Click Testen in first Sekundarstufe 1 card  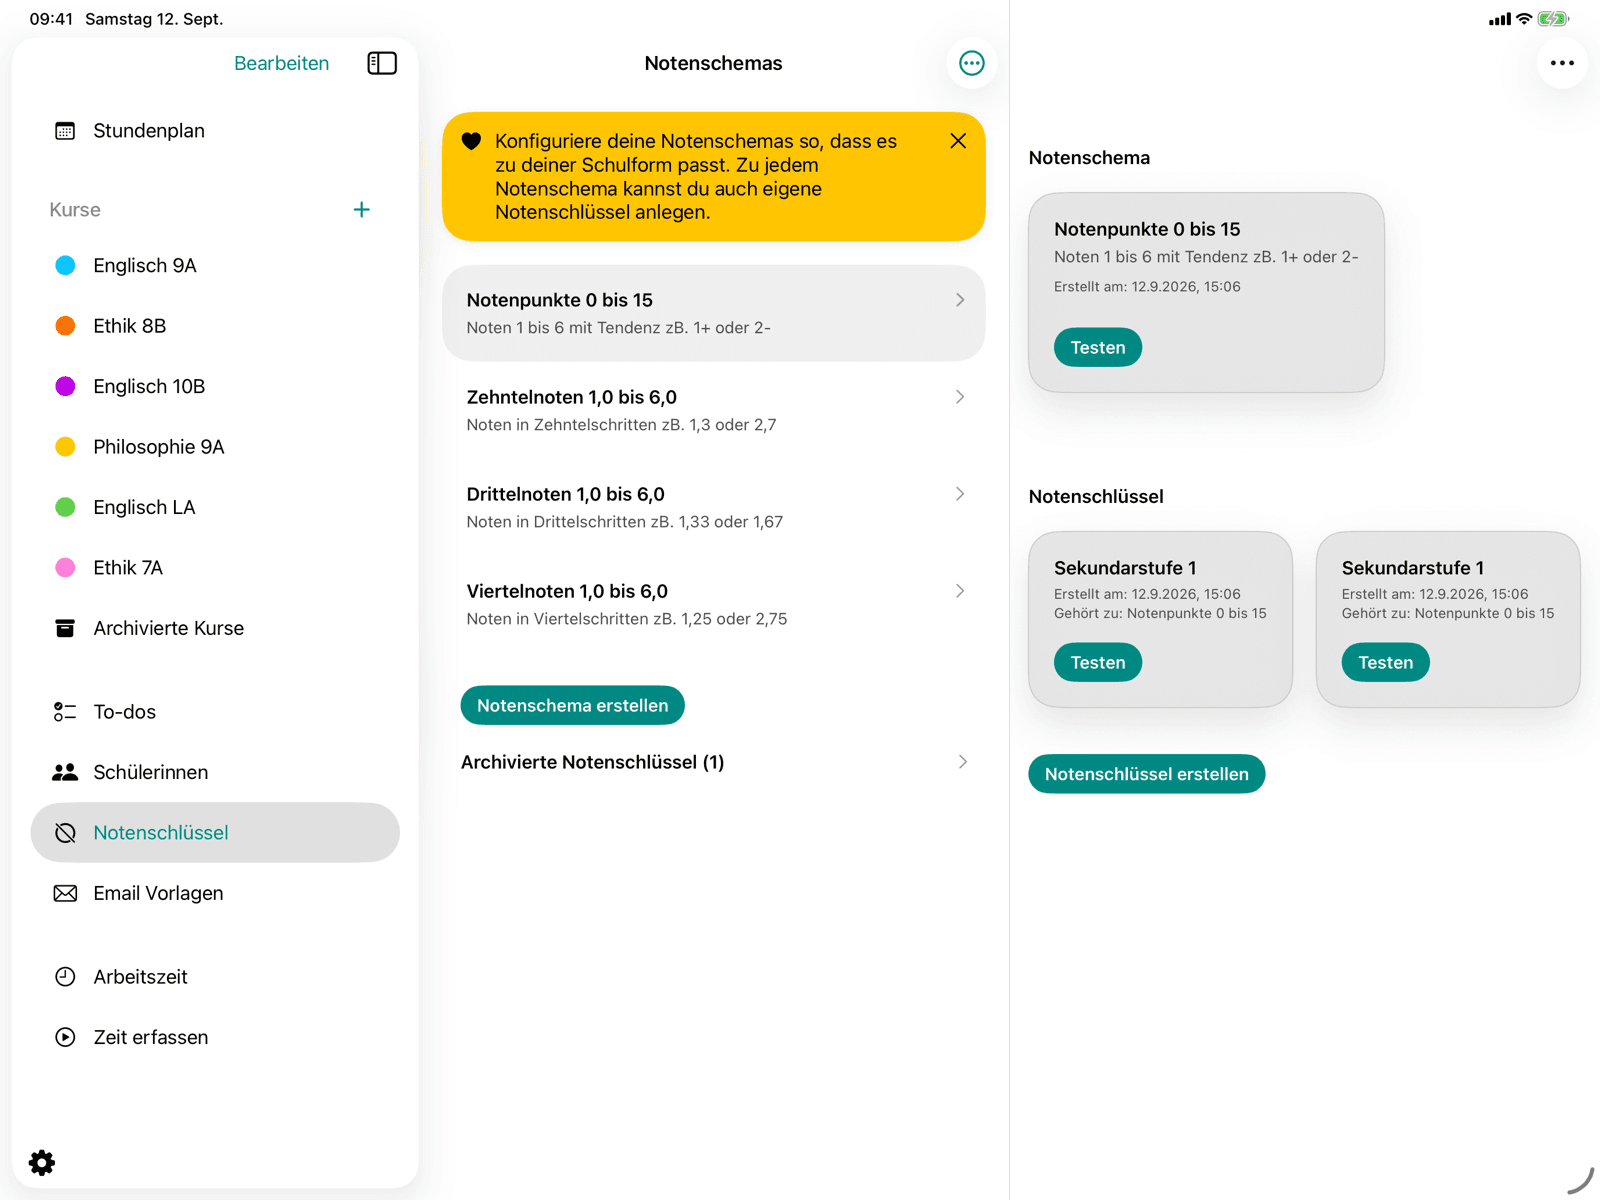[1097, 662]
